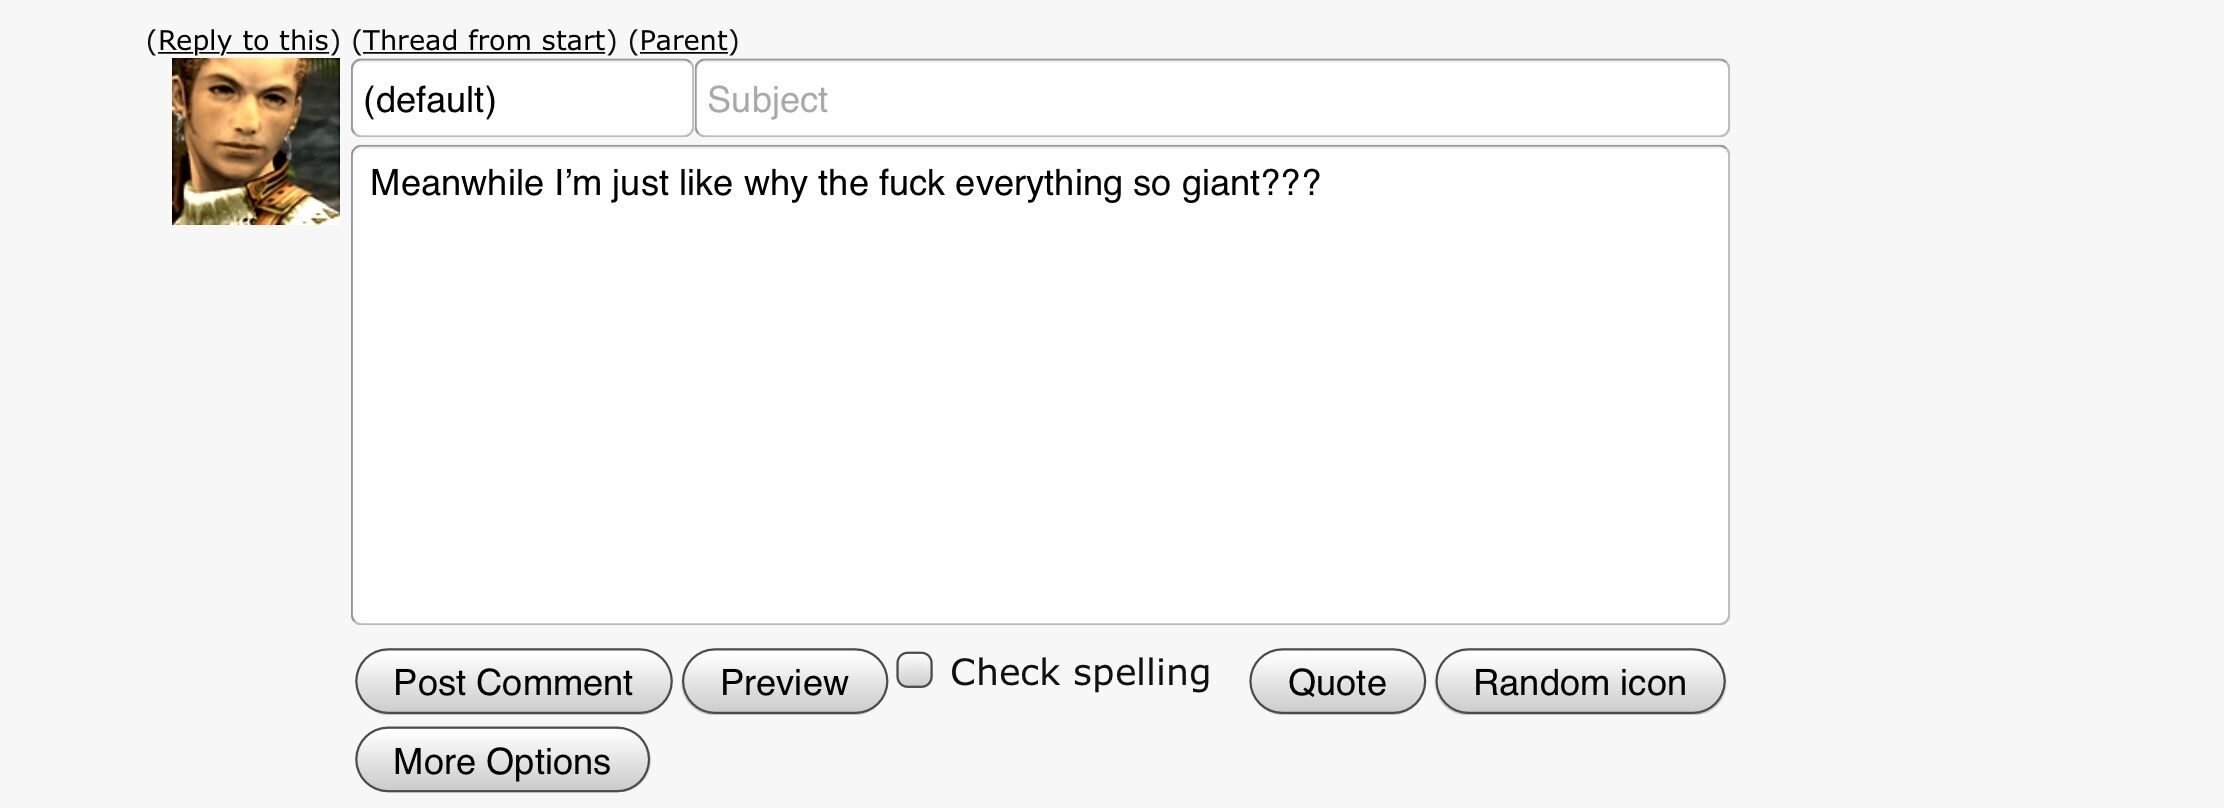Open the comment Preview
The height and width of the screenshot is (808, 2224).
coord(784,681)
